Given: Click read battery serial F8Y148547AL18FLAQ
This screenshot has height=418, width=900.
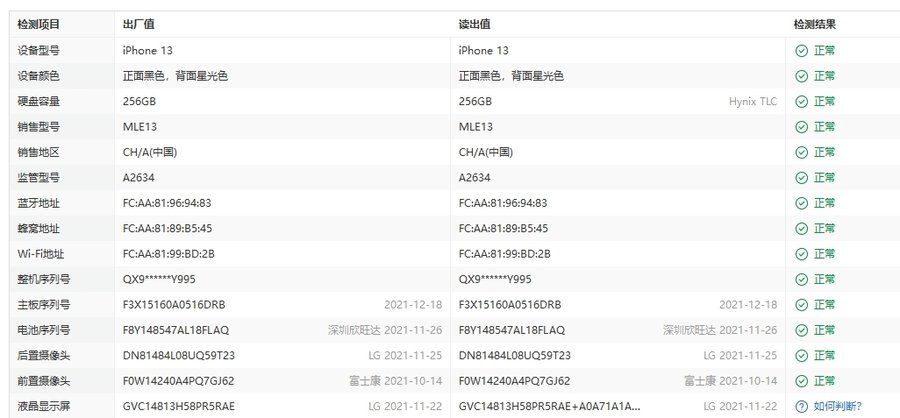Looking at the screenshot, I should (x=511, y=330).
